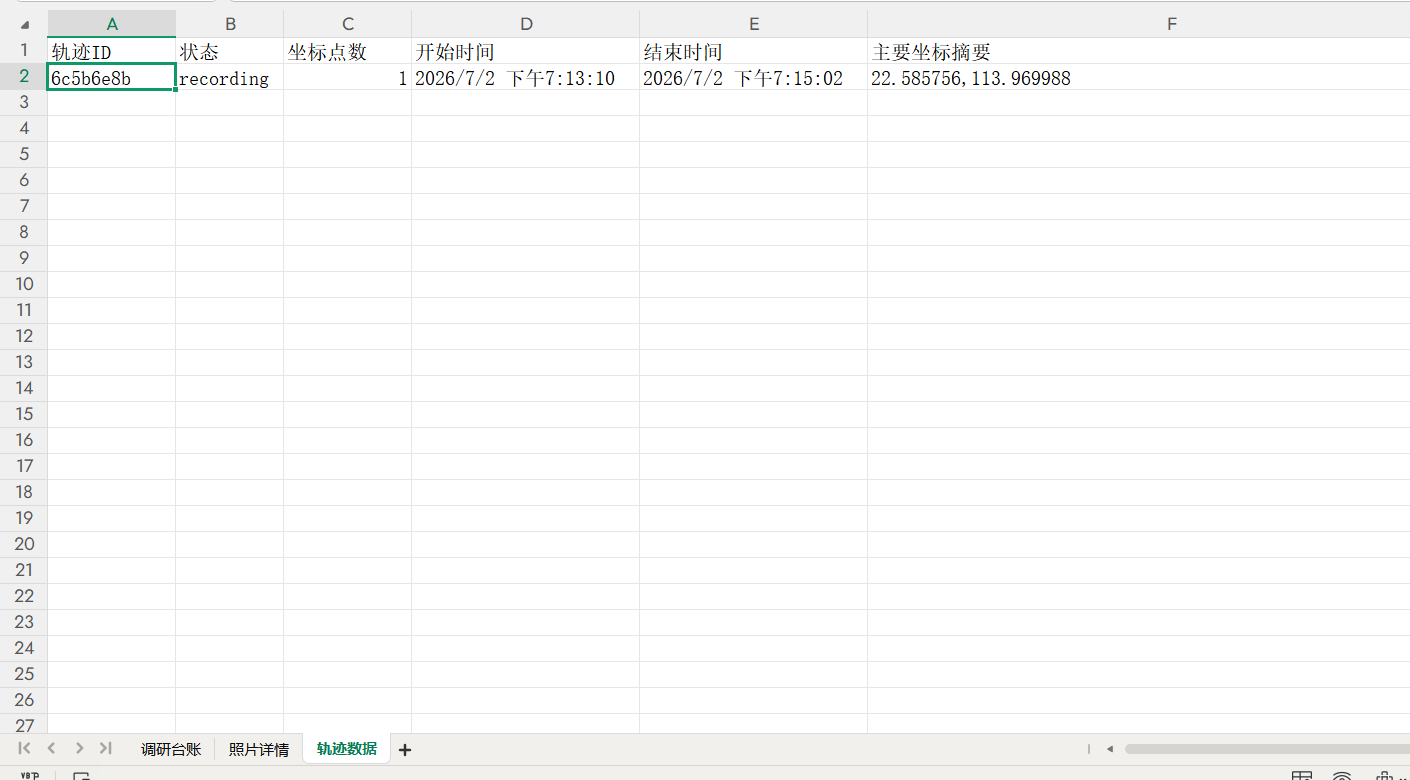Click the 开始时间 header cell
The width and height of the screenshot is (1410, 780).
(526, 51)
